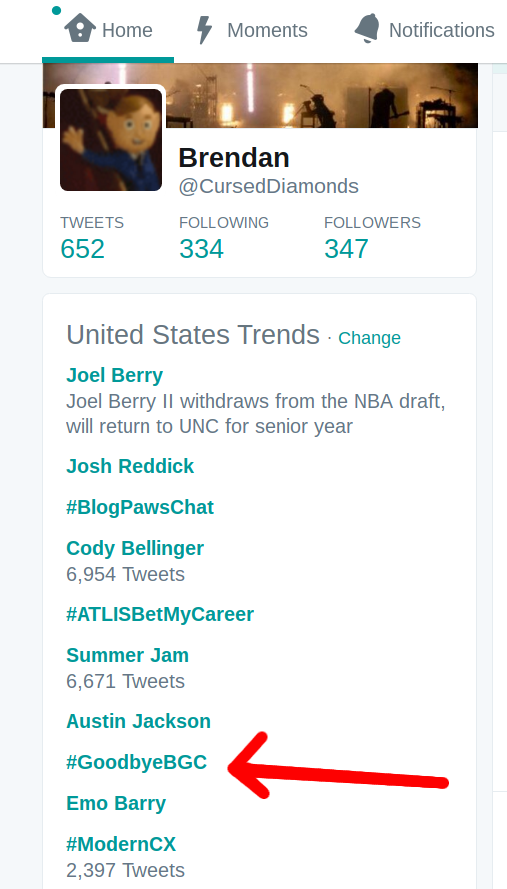This screenshot has height=889, width=507.
Task: Open the 334 Following count
Action: 201,249
